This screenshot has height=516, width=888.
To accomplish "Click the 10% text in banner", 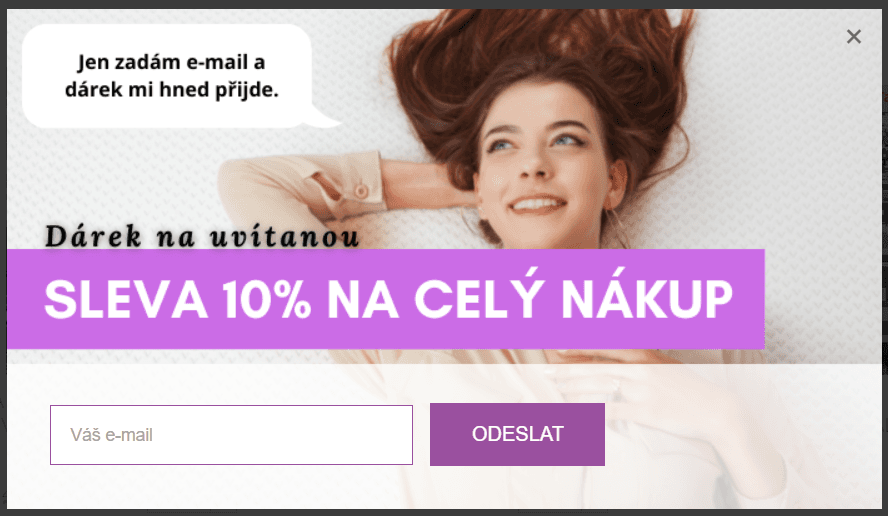I will [x=266, y=299].
